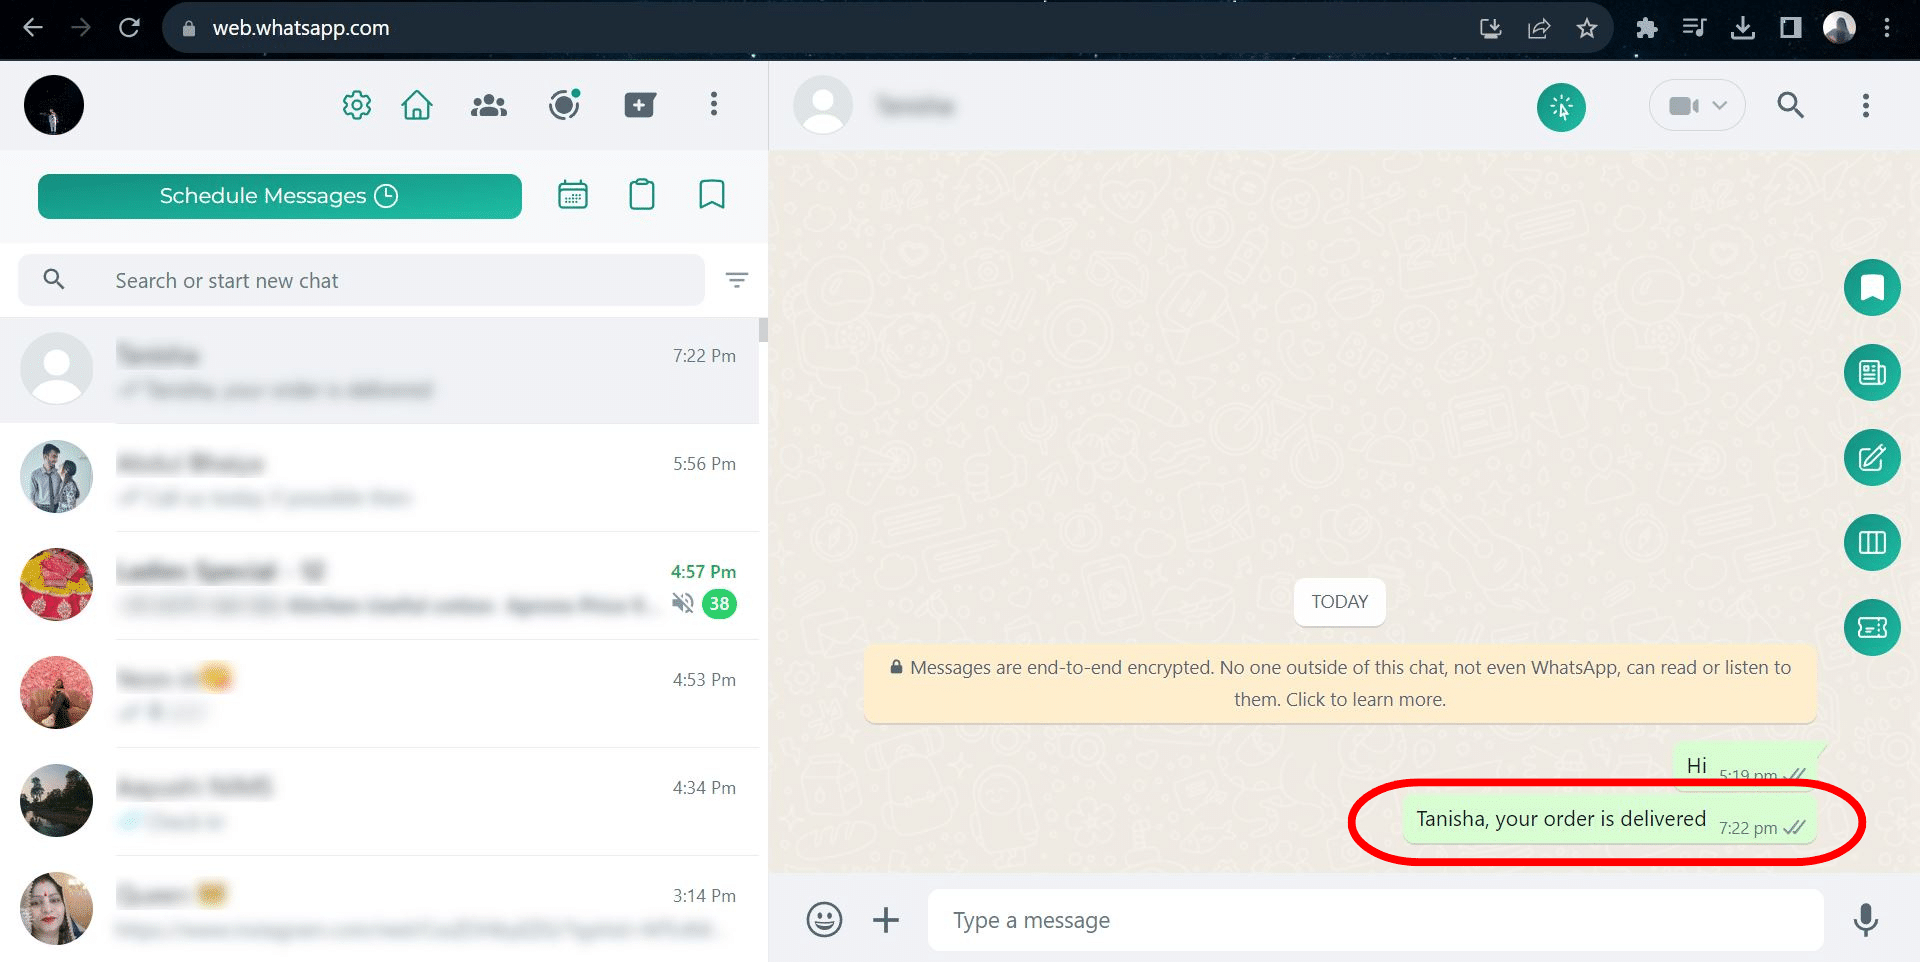
Task: Open the communities group icon
Action: (x=488, y=105)
